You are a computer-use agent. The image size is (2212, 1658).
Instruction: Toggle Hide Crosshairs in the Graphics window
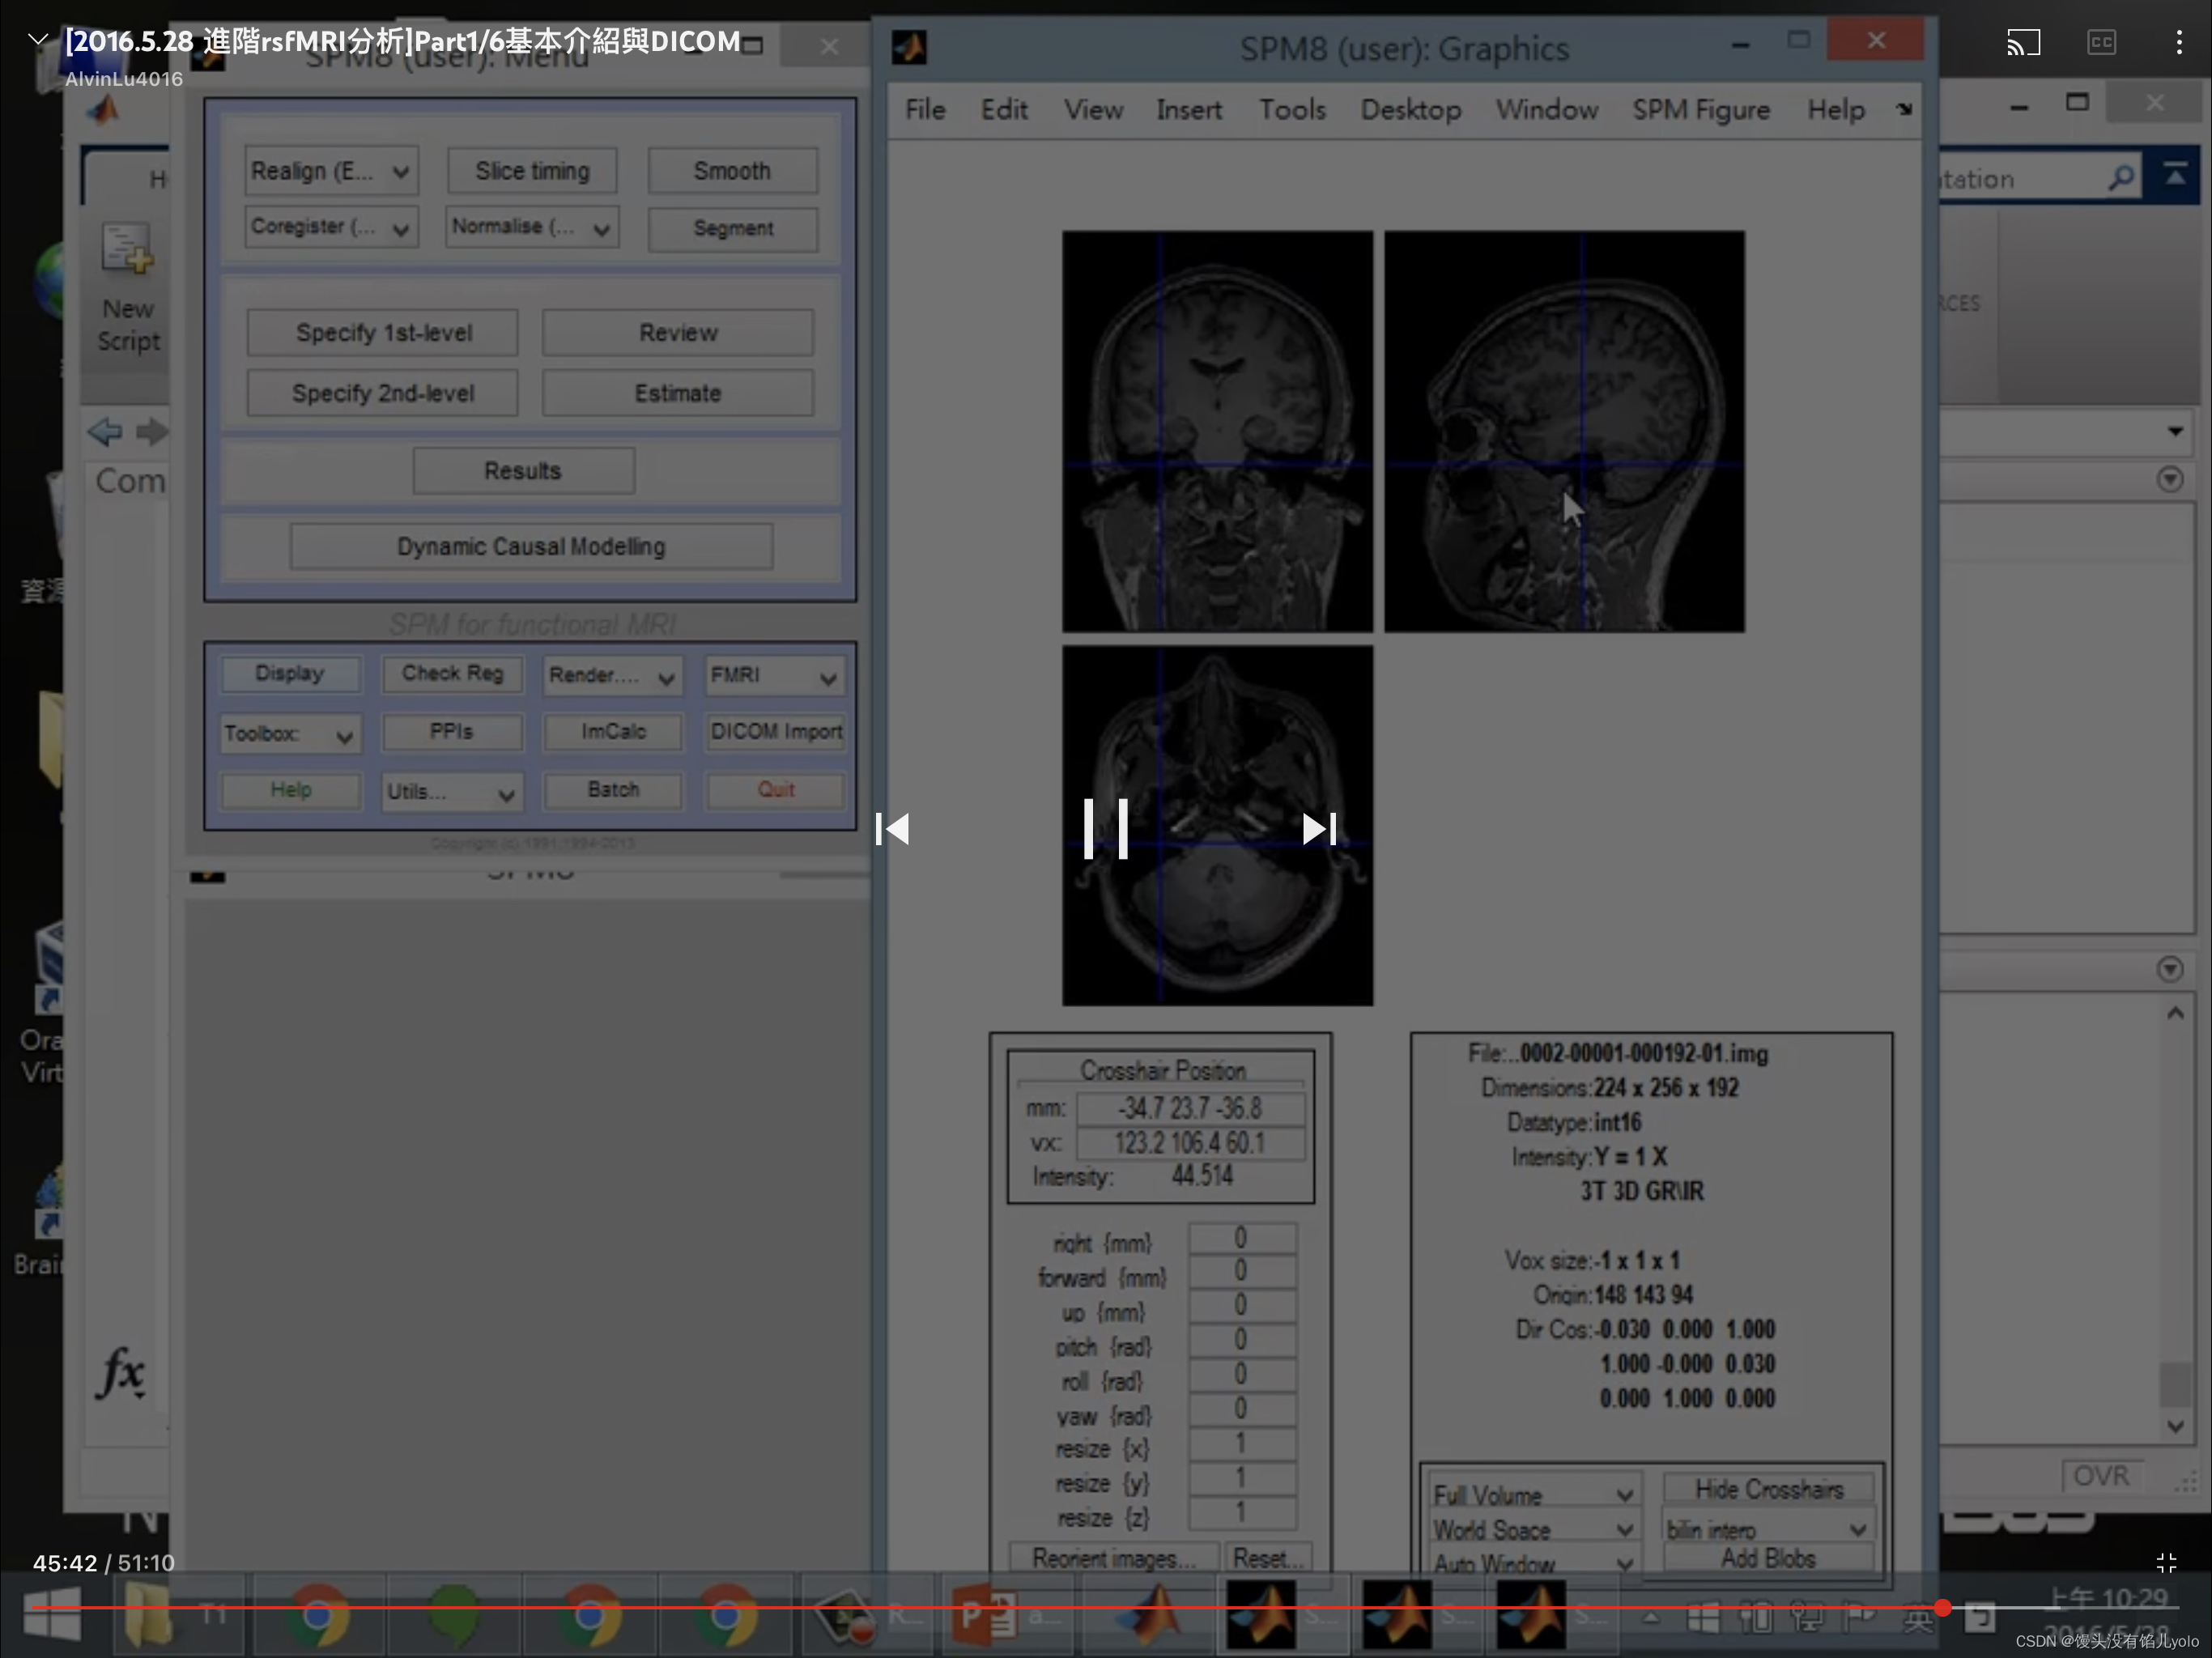(1768, 1489)
